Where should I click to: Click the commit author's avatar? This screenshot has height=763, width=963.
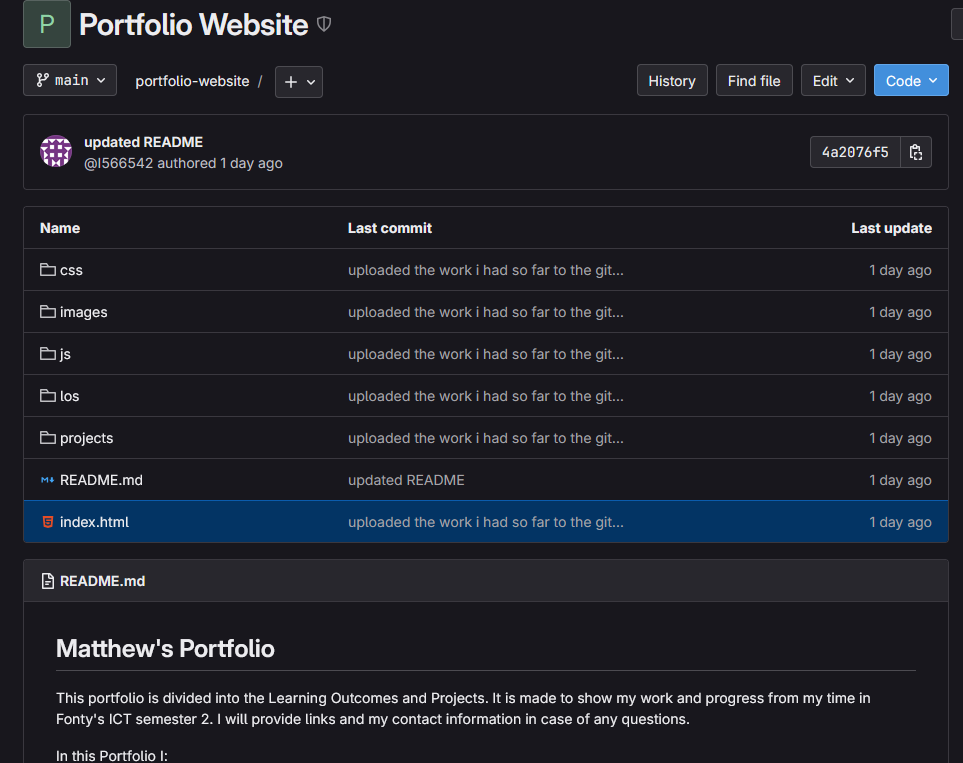pyautogui.click(x=55, y=152)
